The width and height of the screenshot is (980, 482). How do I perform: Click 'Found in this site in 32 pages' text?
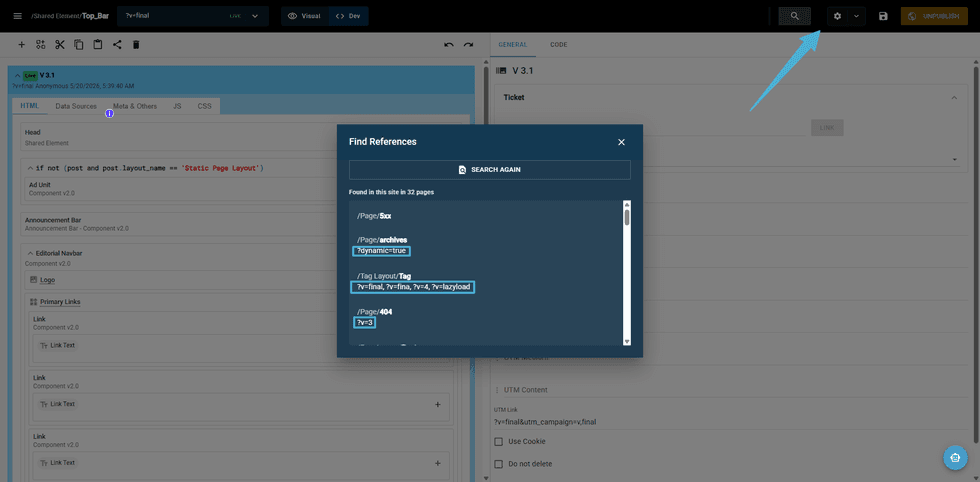[391, 192]
